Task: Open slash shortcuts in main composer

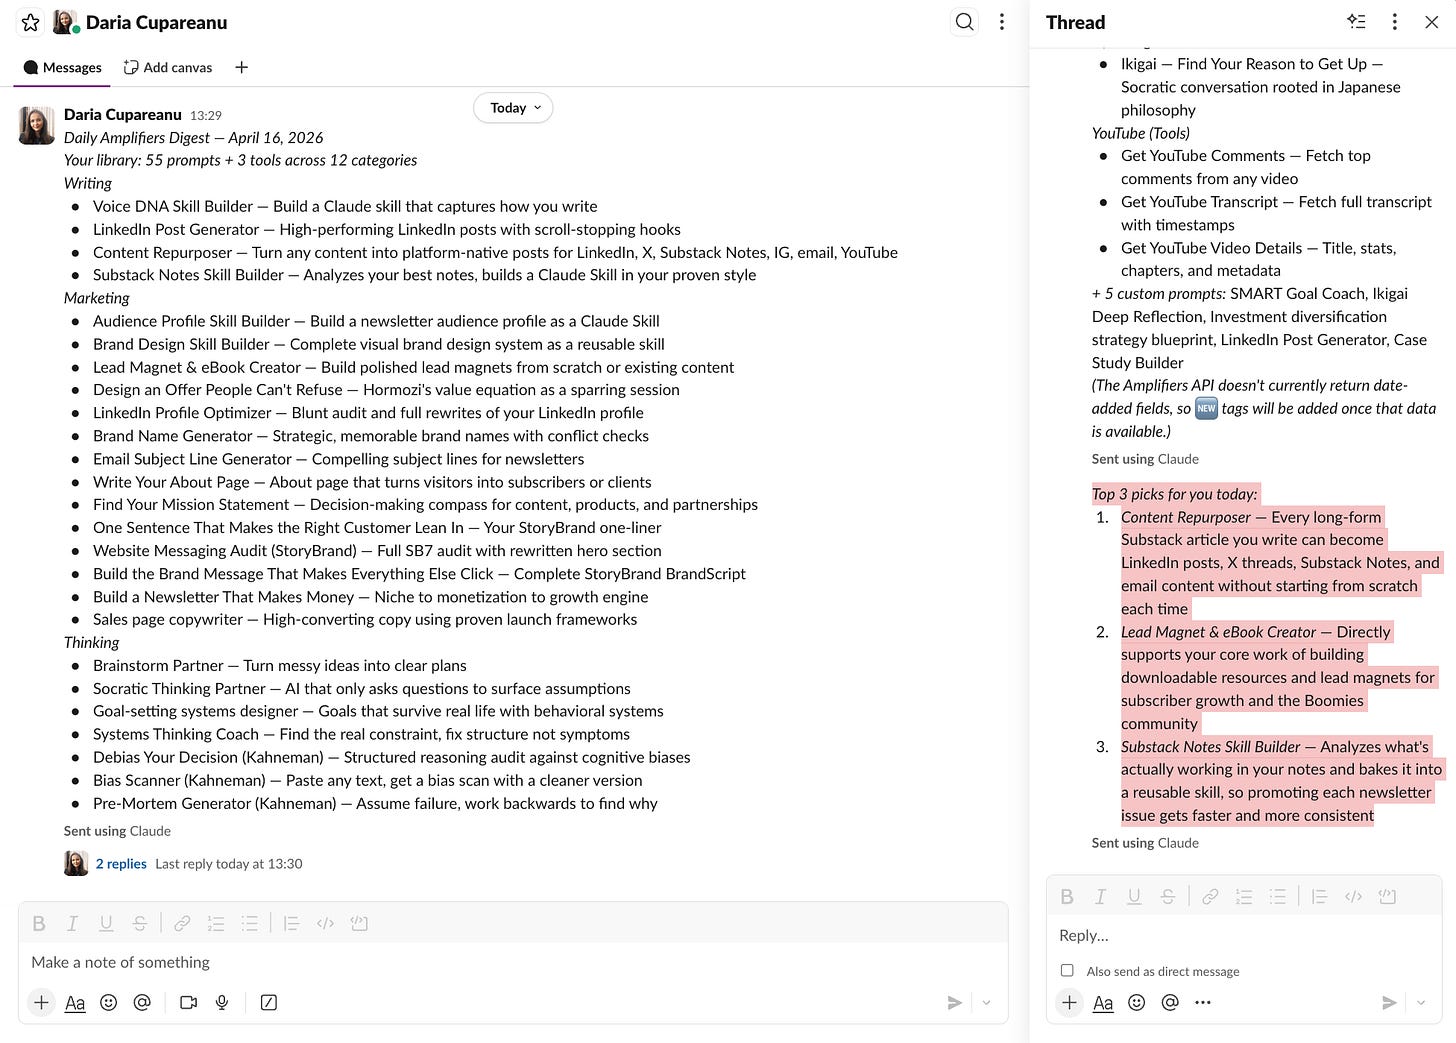Action: click(x=269, y=1002)
